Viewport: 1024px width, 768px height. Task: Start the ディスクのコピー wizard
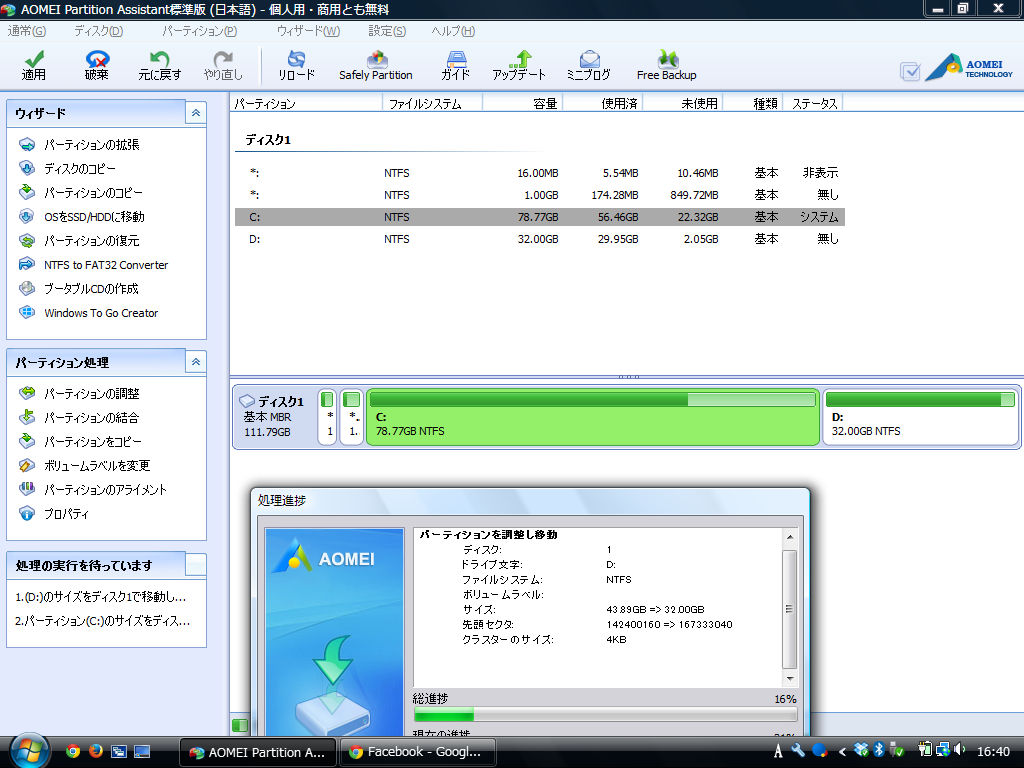coord(68,168)
